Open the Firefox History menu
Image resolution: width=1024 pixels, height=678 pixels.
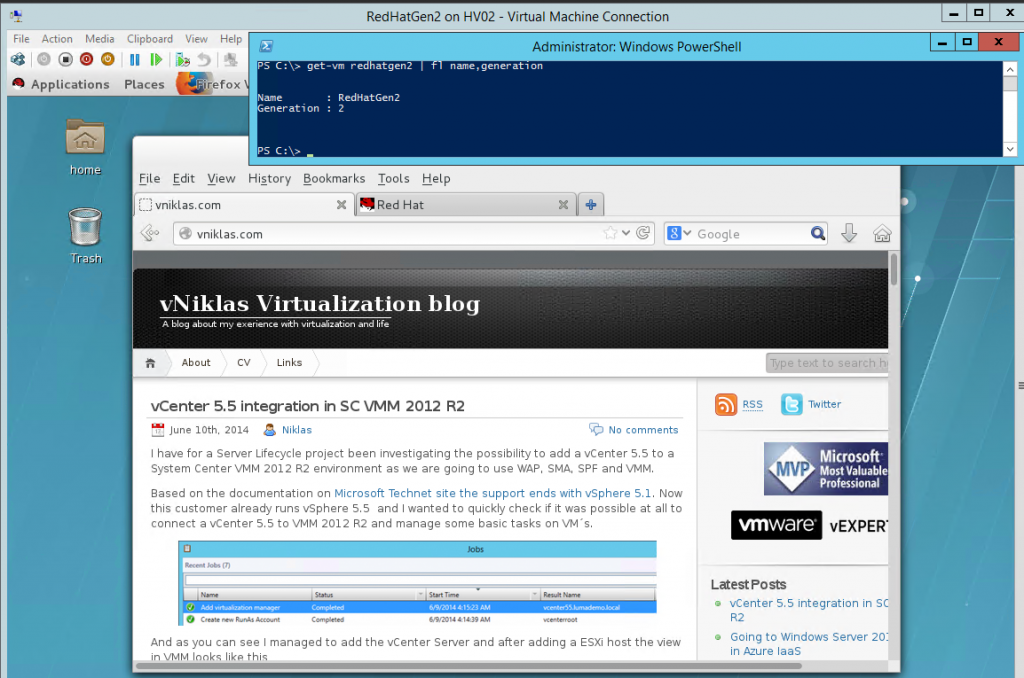coord(269,178)
